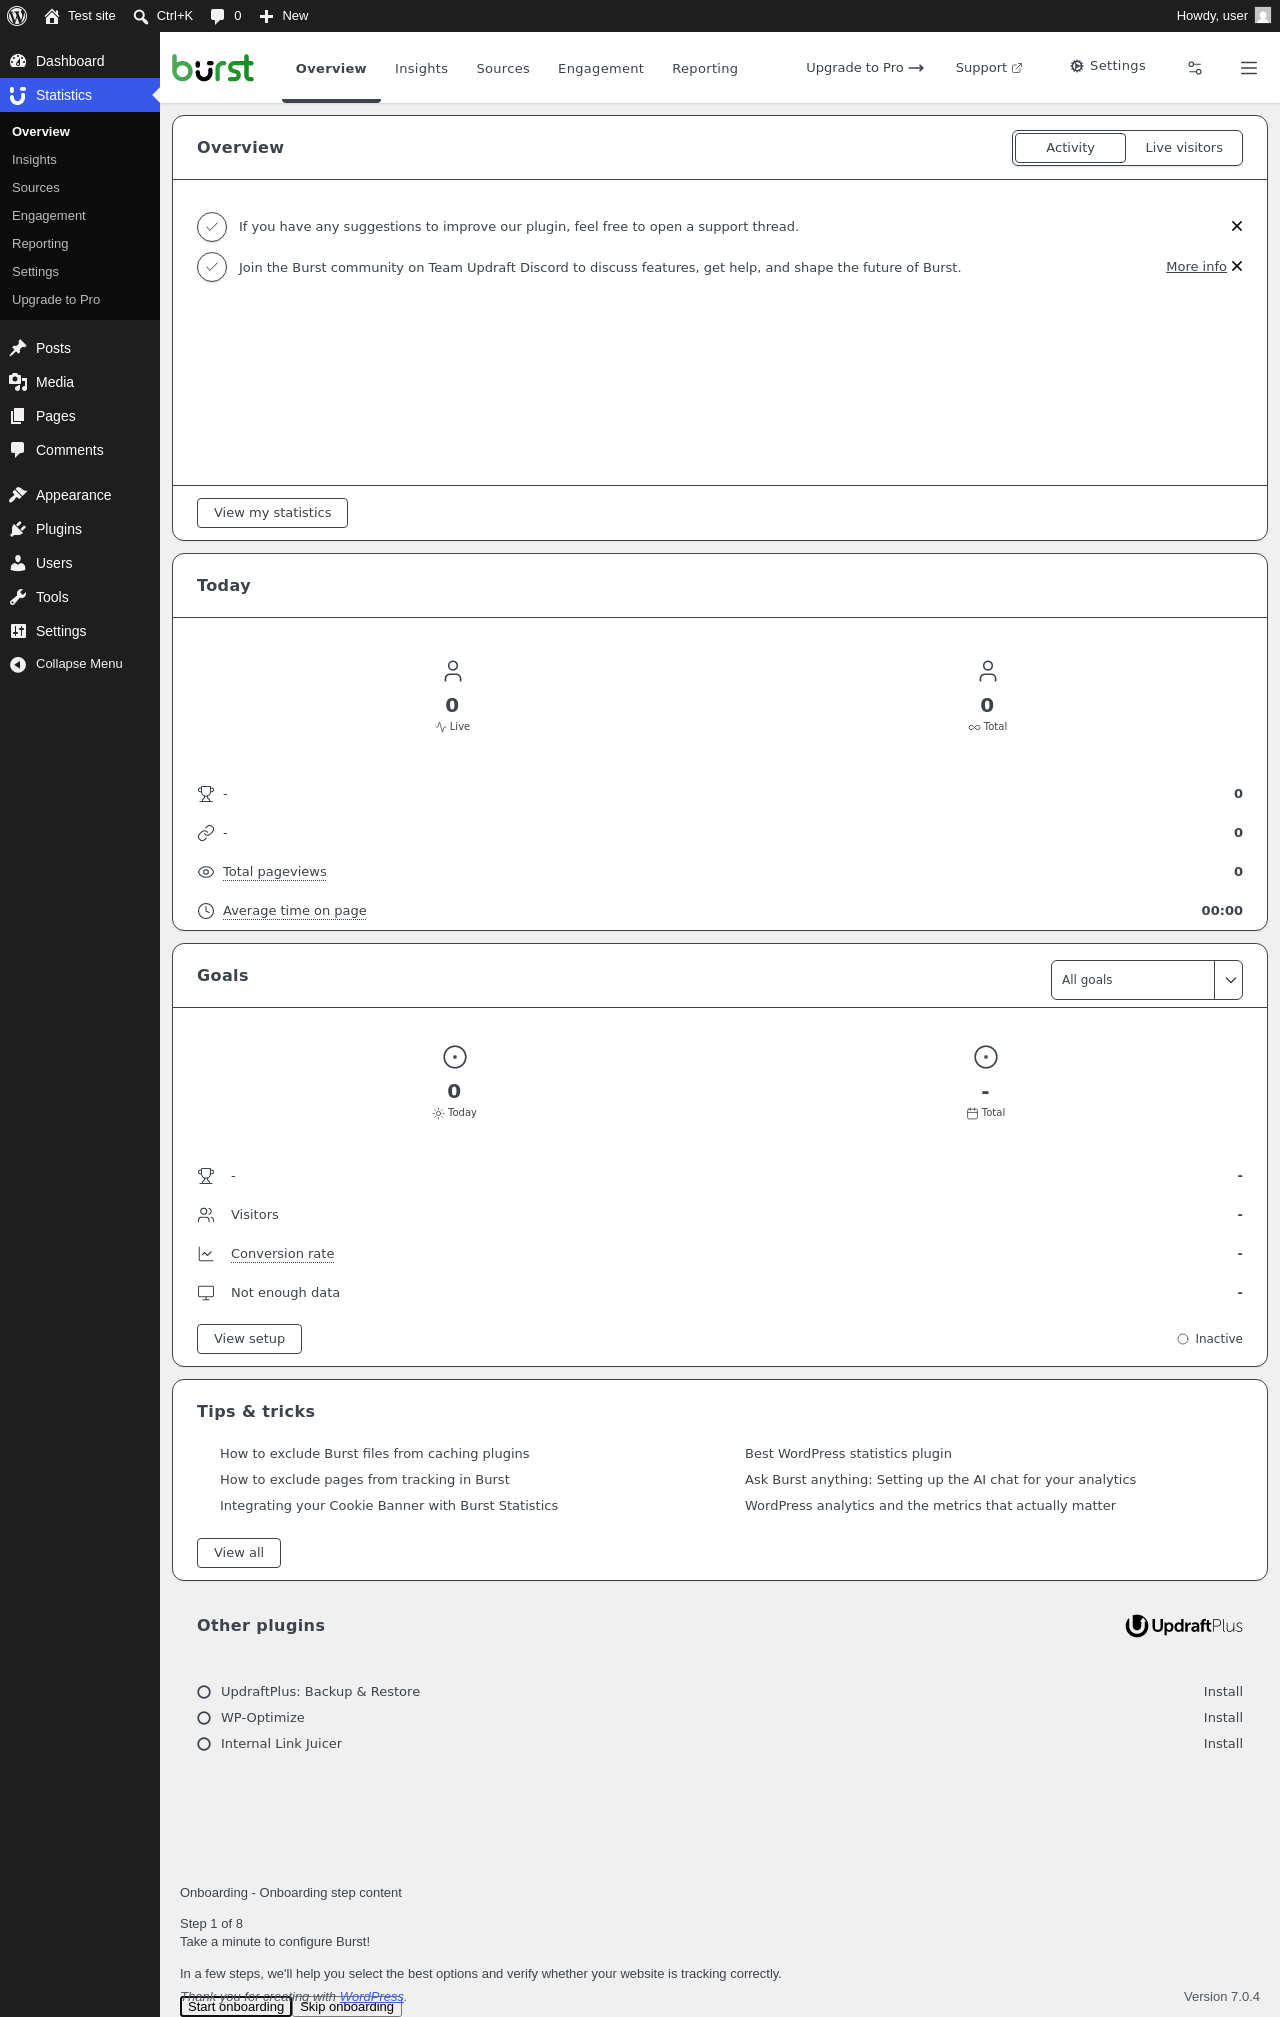Click View all tips button

coord(239,1553)
